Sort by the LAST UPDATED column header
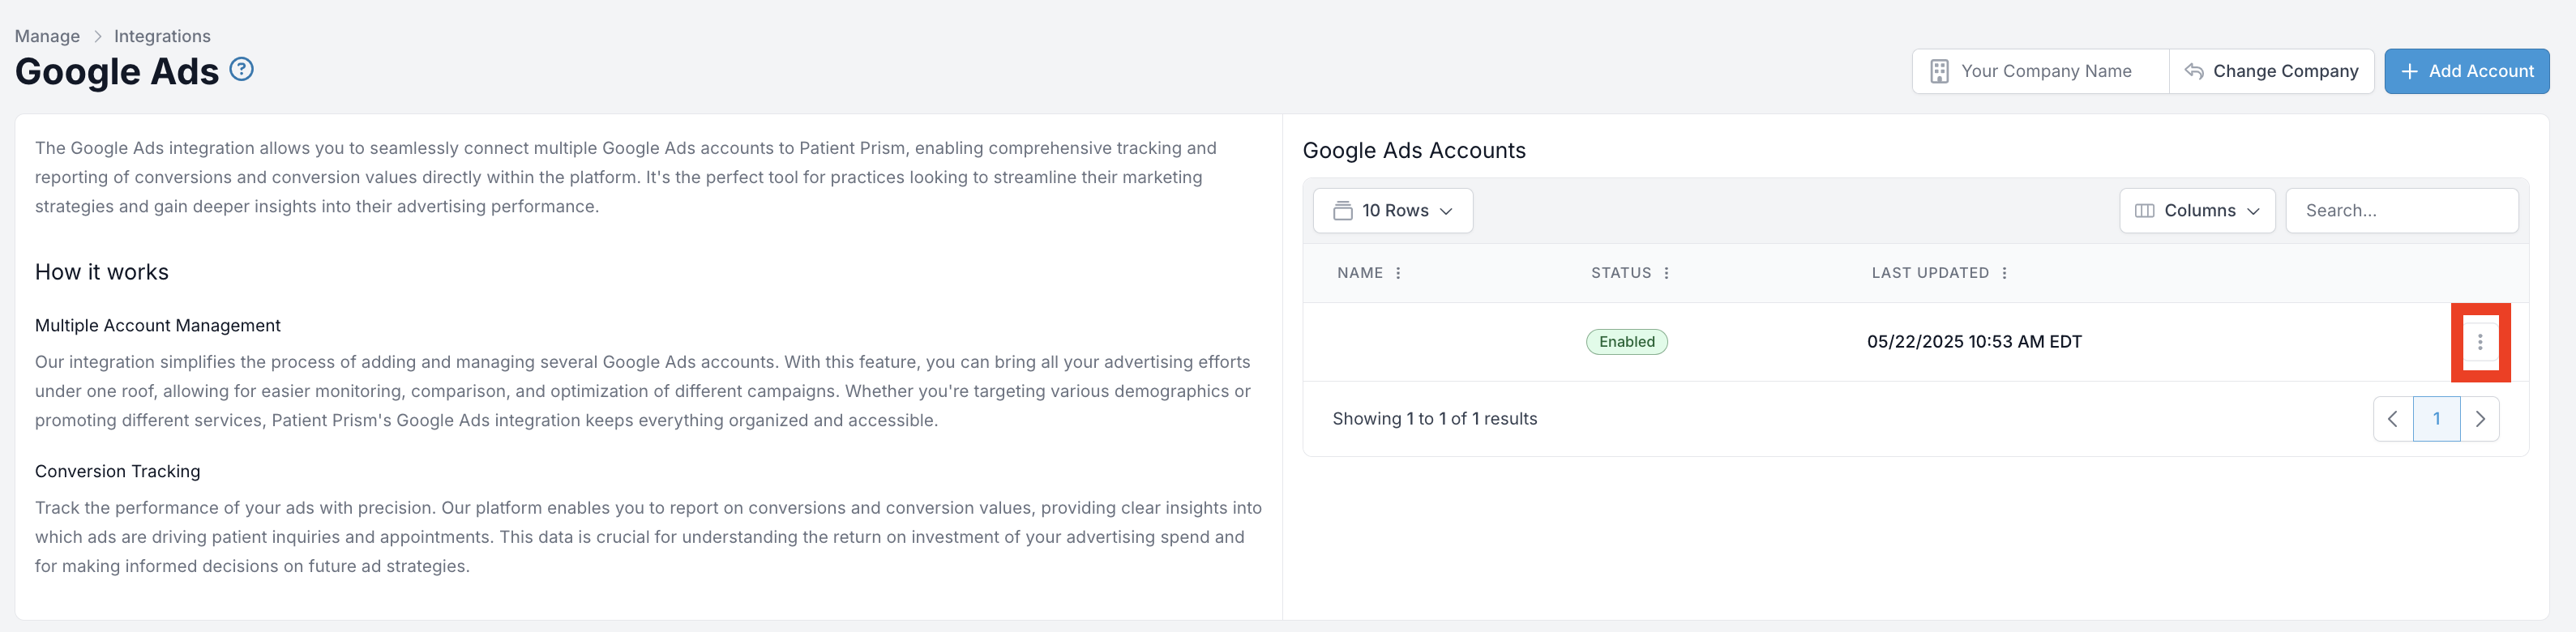2576x632 pixels. pos(1929,273)
